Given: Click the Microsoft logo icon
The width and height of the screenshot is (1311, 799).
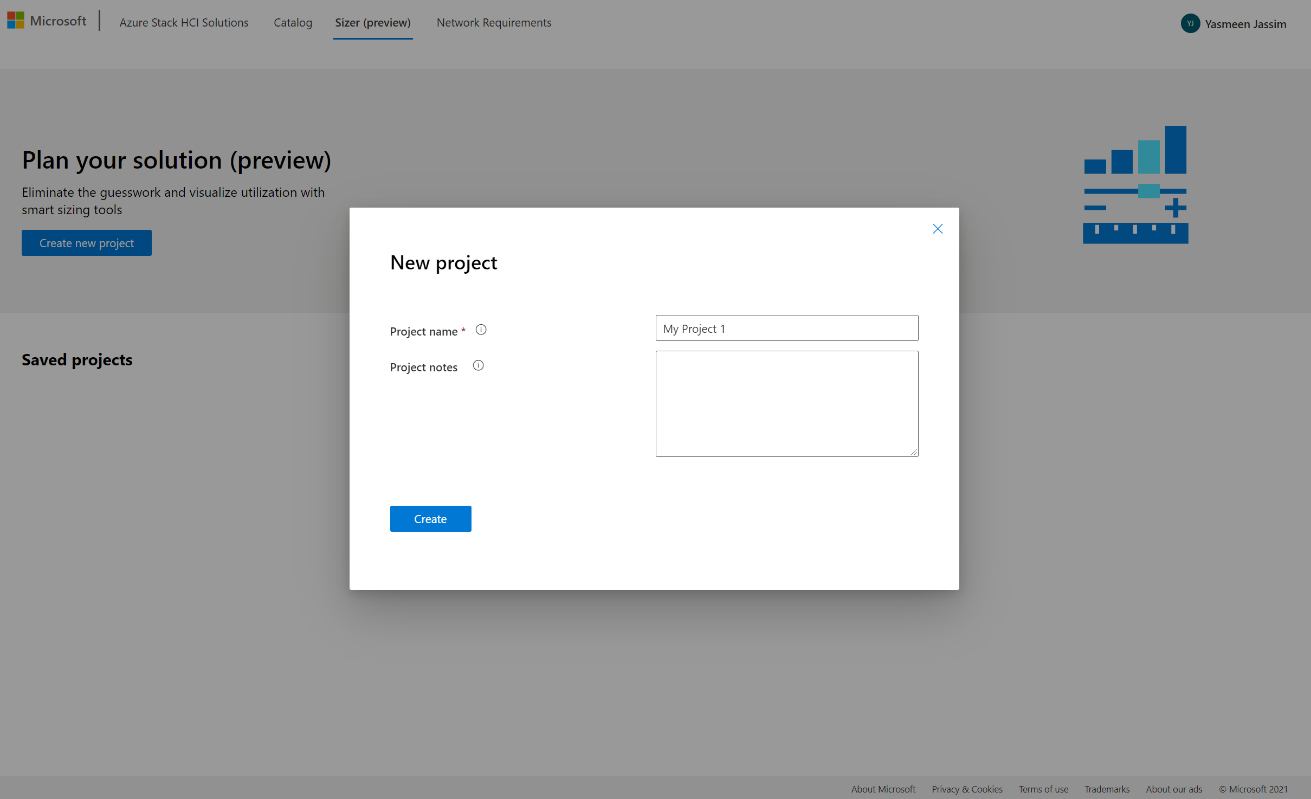Looking at the screenshot, I should point(15,21).
